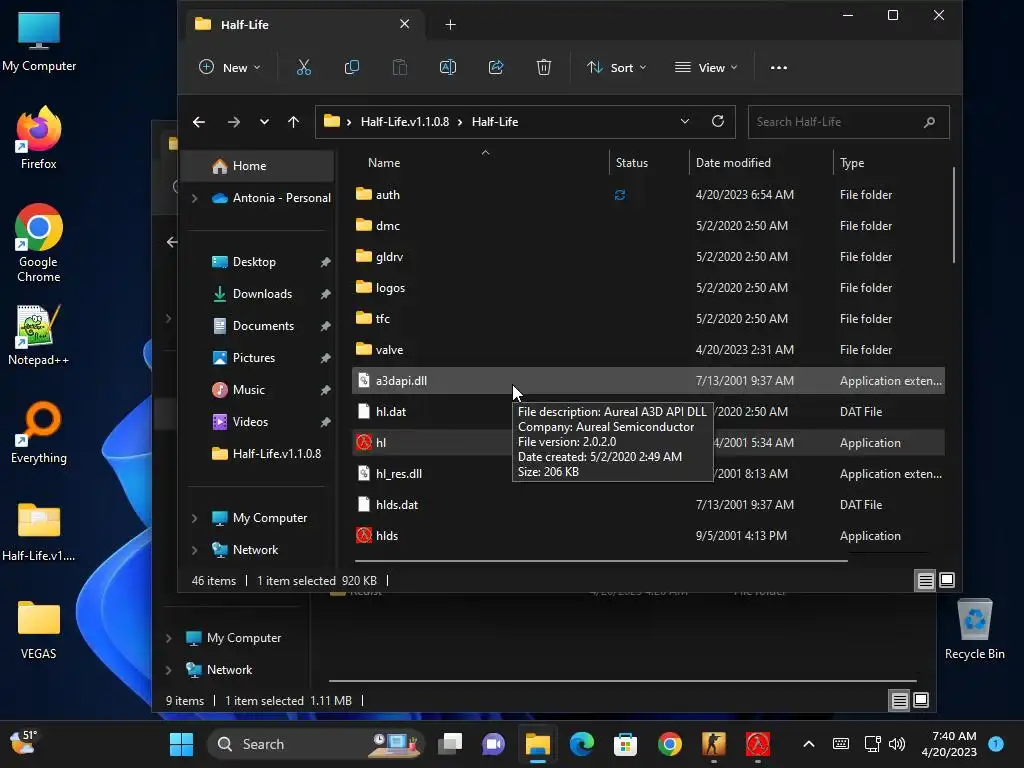This screenshot has height=768, width=1024.
Task: Expand Network in Half-Life sidebar
Action: click(x=195, y=550)
